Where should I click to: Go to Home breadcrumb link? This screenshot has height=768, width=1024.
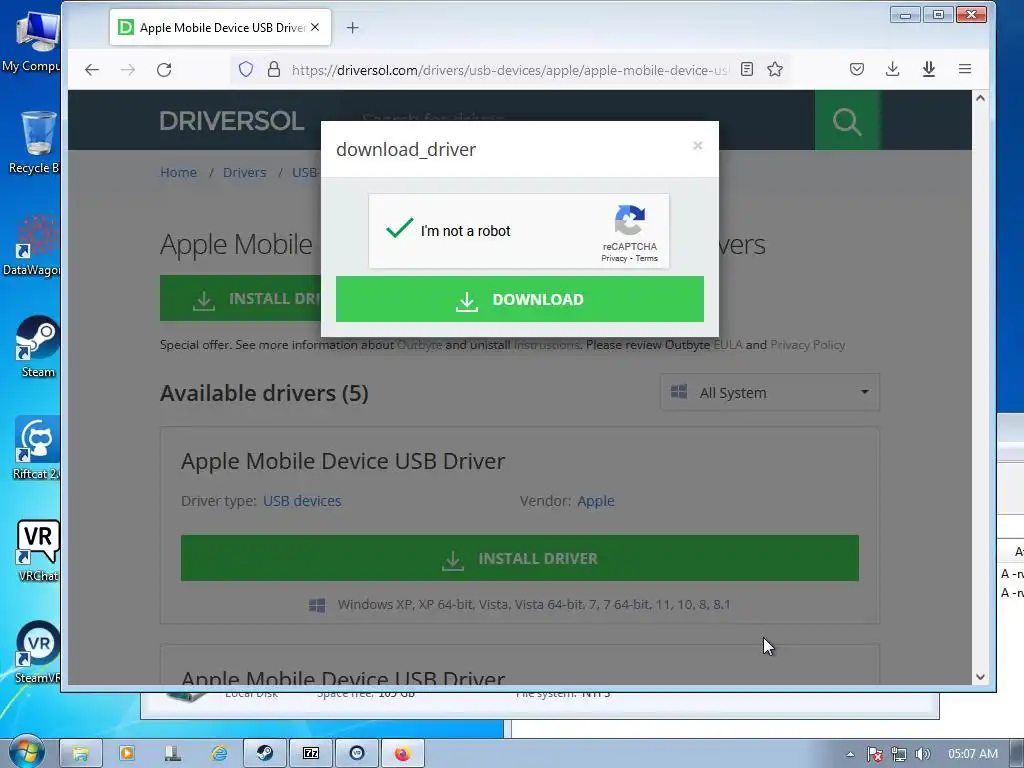178,172
